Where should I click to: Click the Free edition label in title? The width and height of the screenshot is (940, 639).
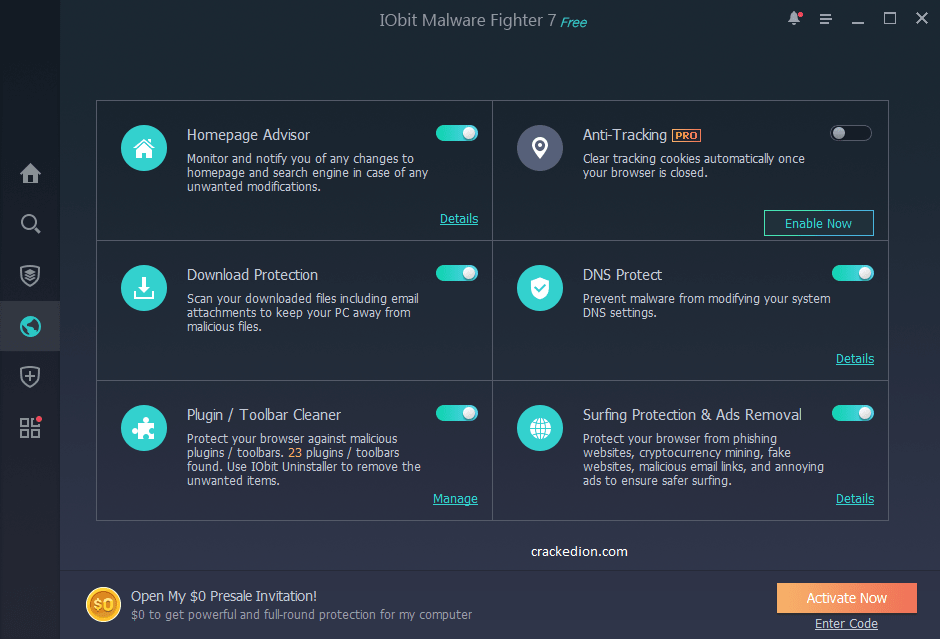click(574, 22)
